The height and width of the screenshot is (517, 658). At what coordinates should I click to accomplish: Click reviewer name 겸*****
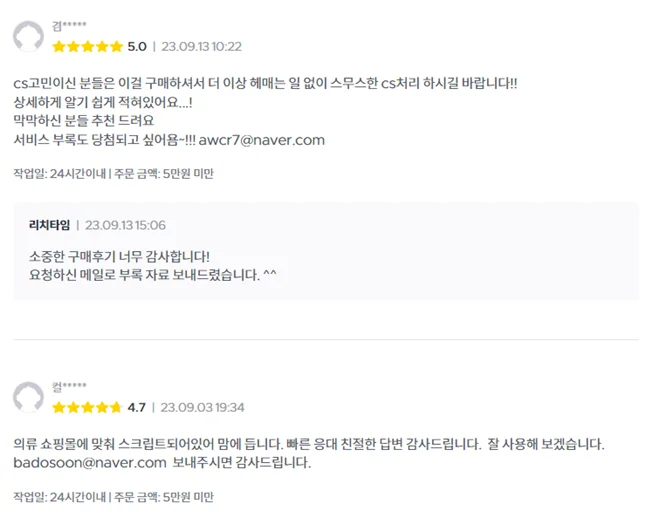tap(69, 26)
